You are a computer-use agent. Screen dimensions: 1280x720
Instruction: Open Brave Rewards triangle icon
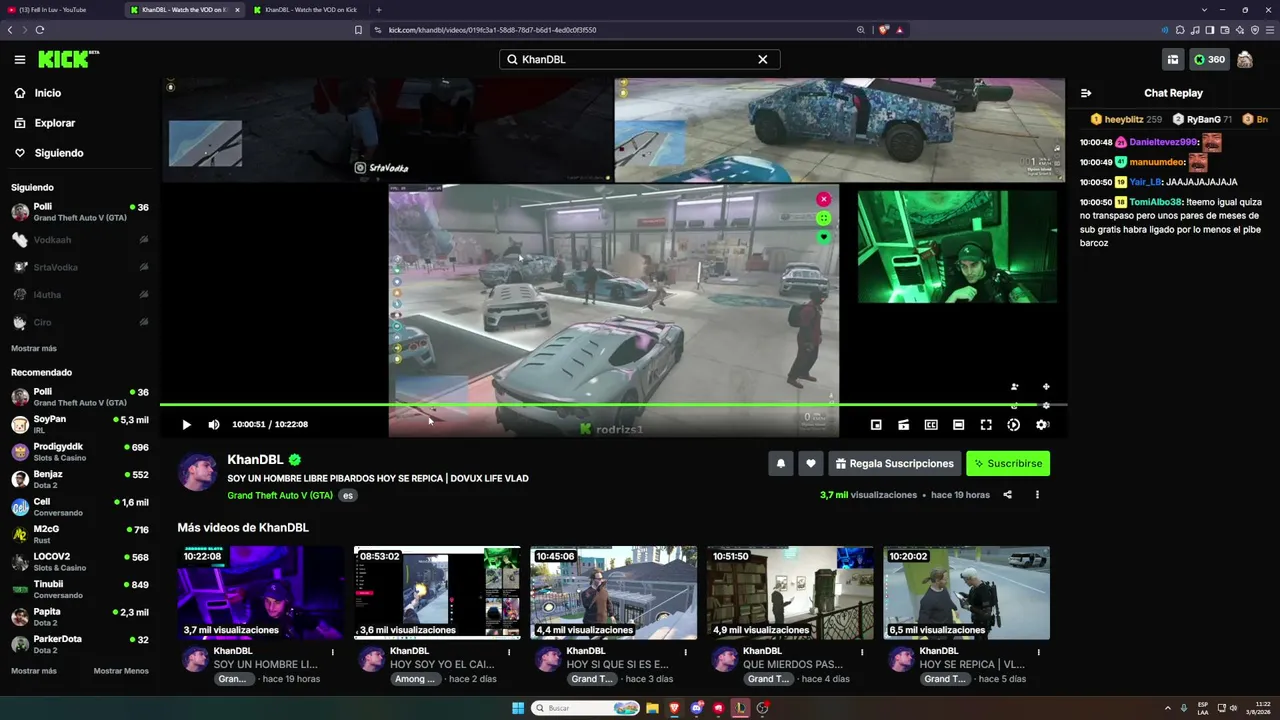point(900,30)
